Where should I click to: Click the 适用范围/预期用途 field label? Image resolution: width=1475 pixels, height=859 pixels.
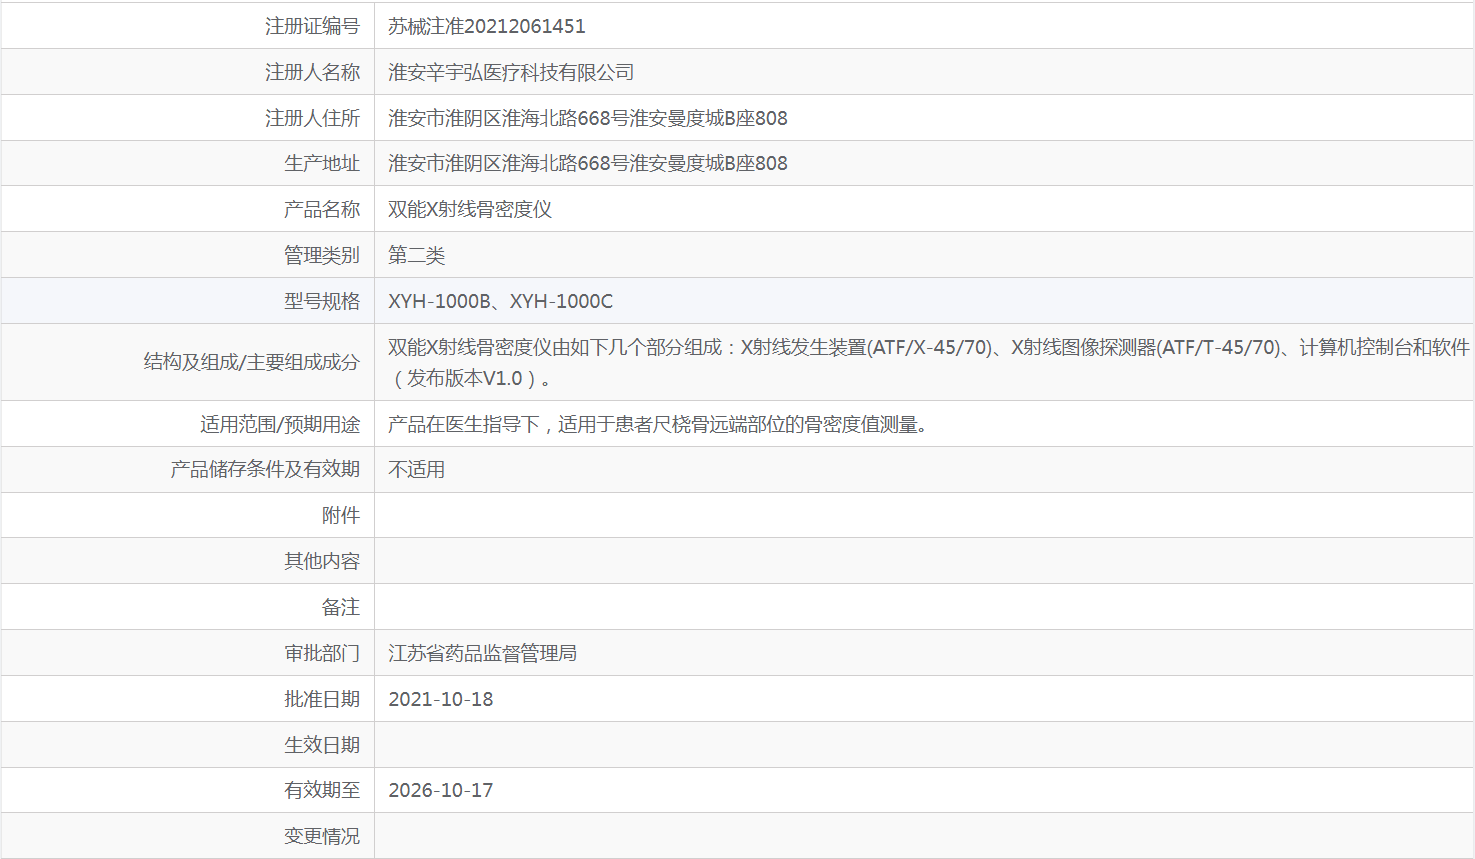[280, 424]
